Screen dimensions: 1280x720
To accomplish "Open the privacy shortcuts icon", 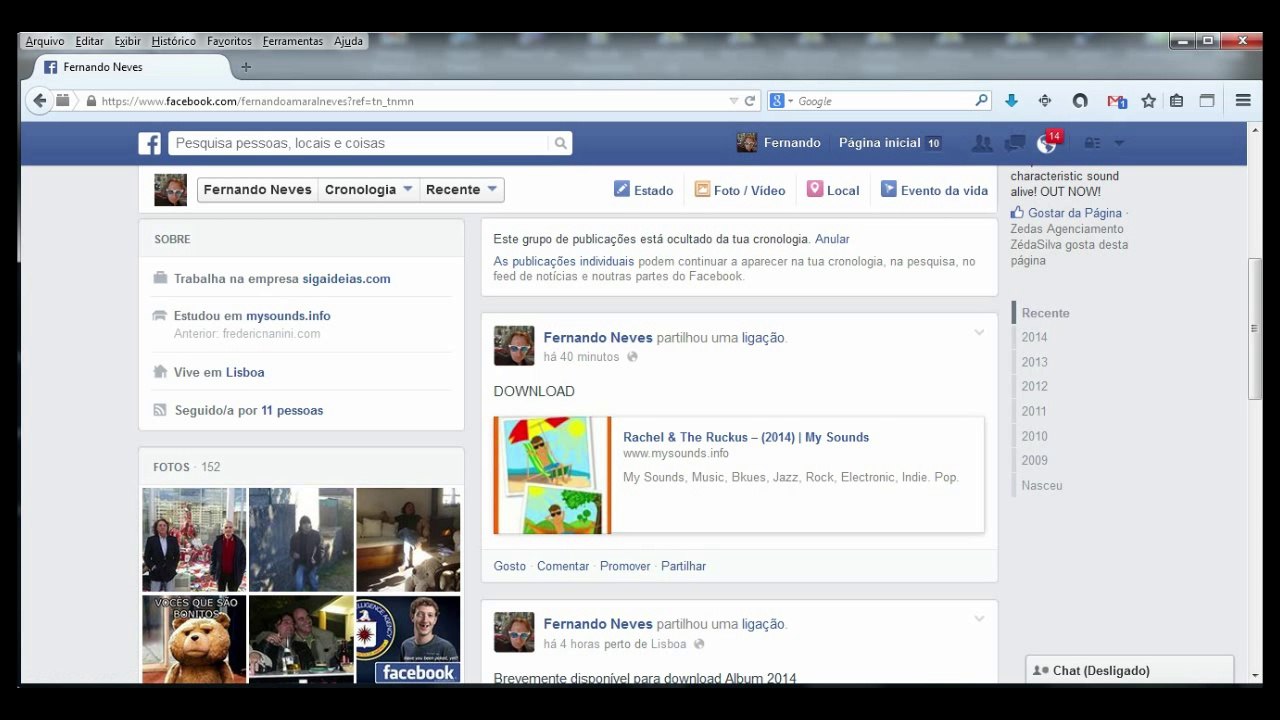I will click(1093, 143).
